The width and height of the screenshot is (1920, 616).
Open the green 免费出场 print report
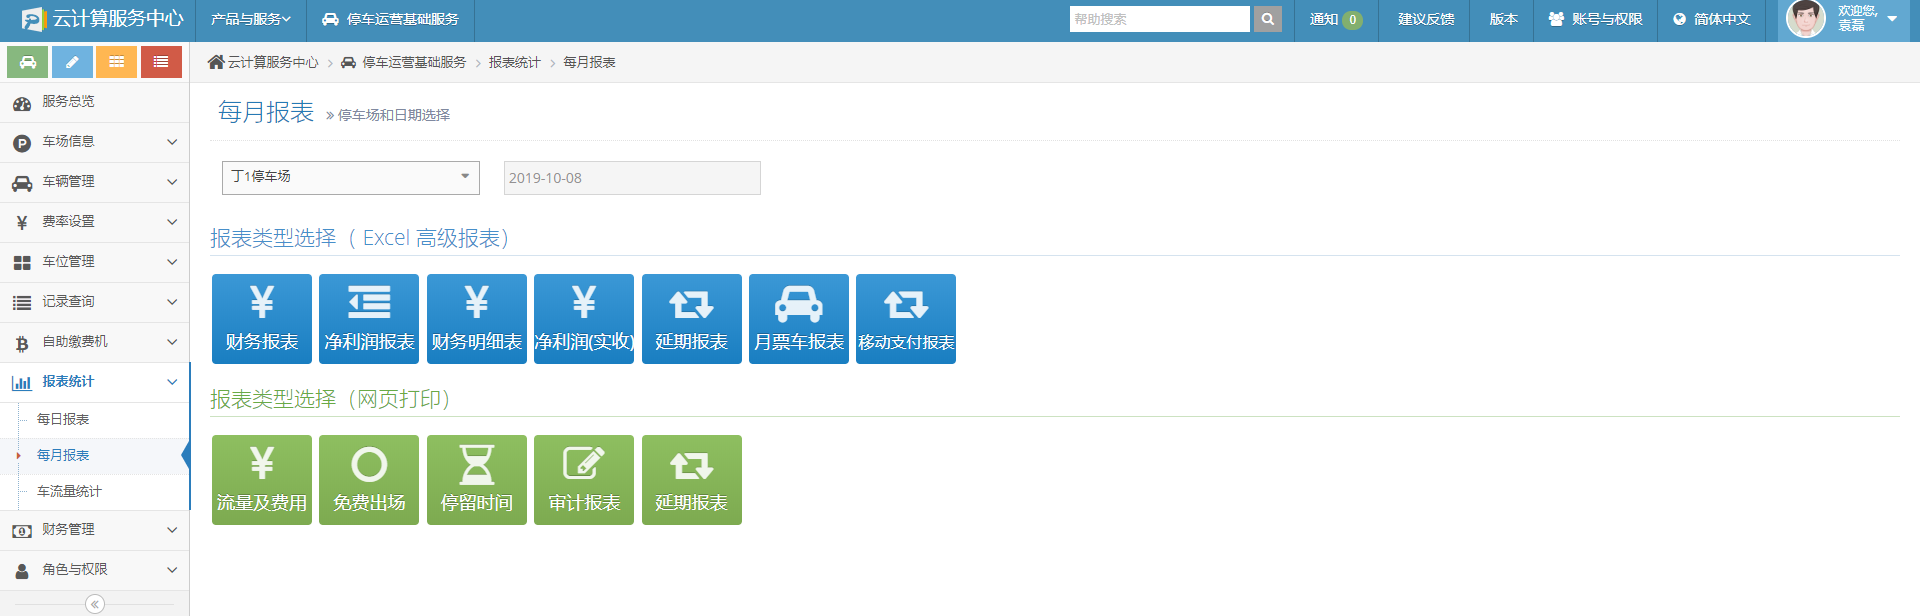point(369,480)
